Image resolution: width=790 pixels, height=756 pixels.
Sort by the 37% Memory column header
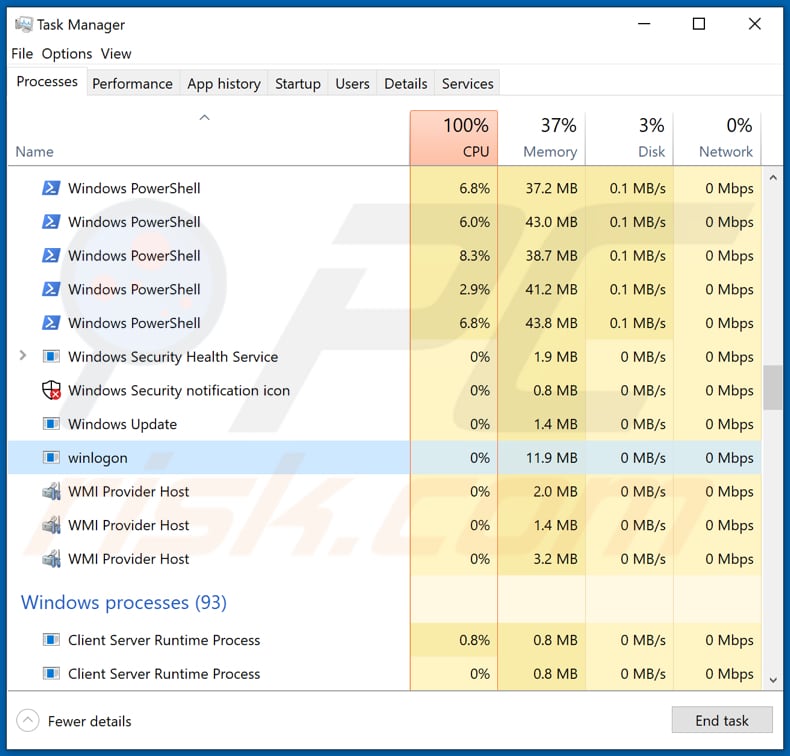(542, 138)
